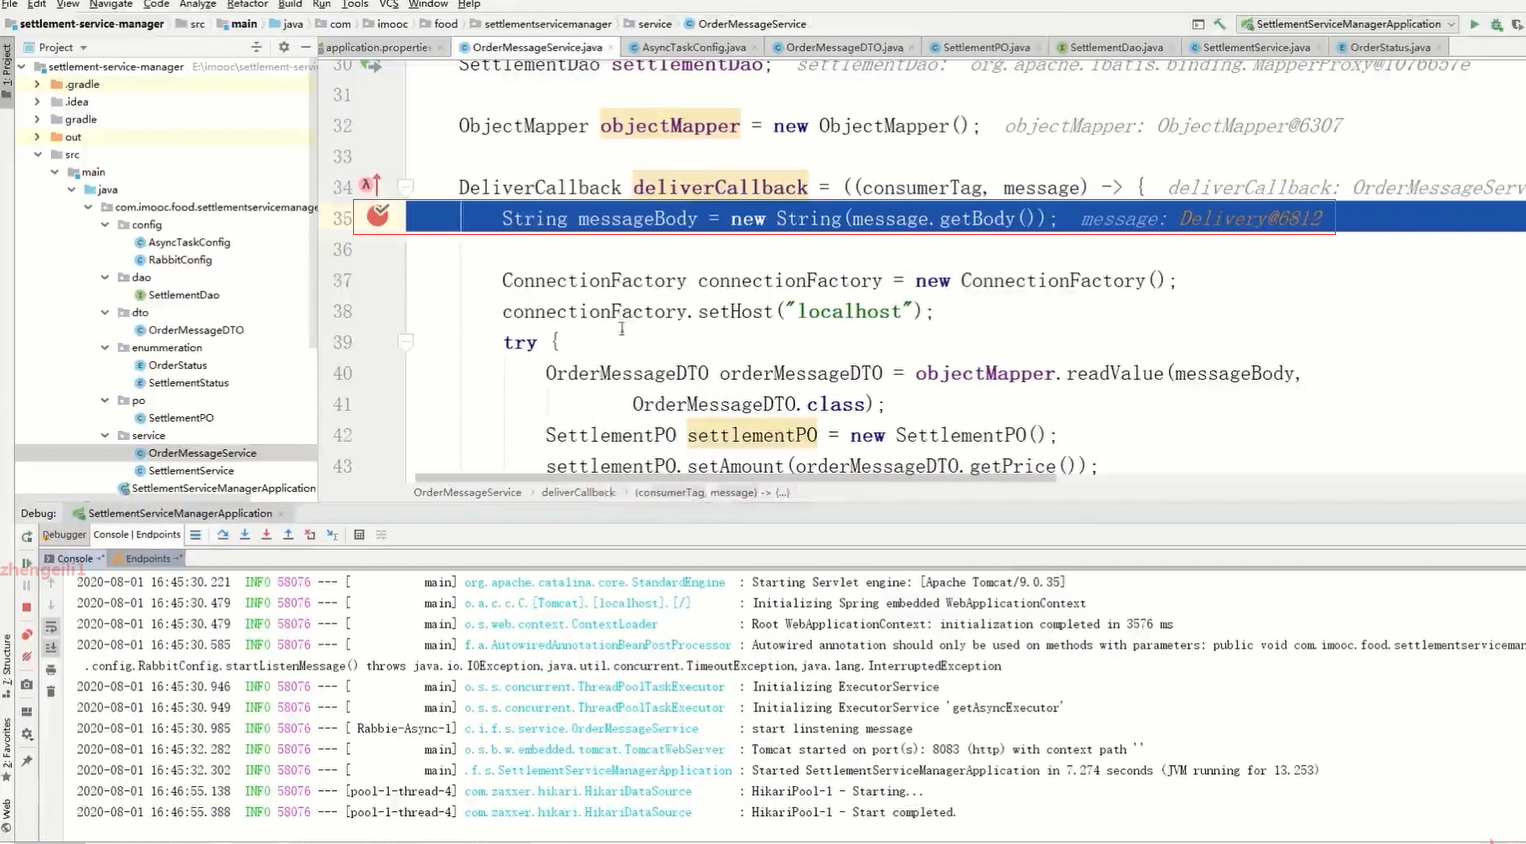Open the Build menu
Image resolution: width=1526 pixels, height=844 pixels.
coord(290,5)
